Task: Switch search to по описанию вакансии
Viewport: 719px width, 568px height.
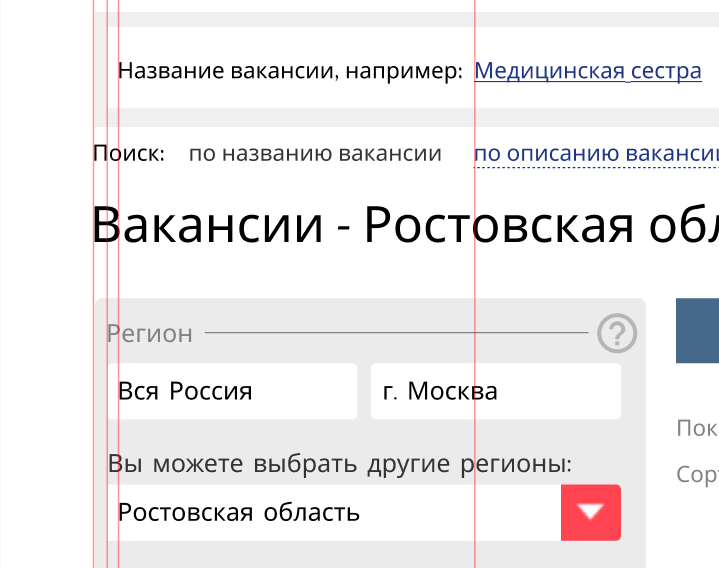Action: click(596, 154)
